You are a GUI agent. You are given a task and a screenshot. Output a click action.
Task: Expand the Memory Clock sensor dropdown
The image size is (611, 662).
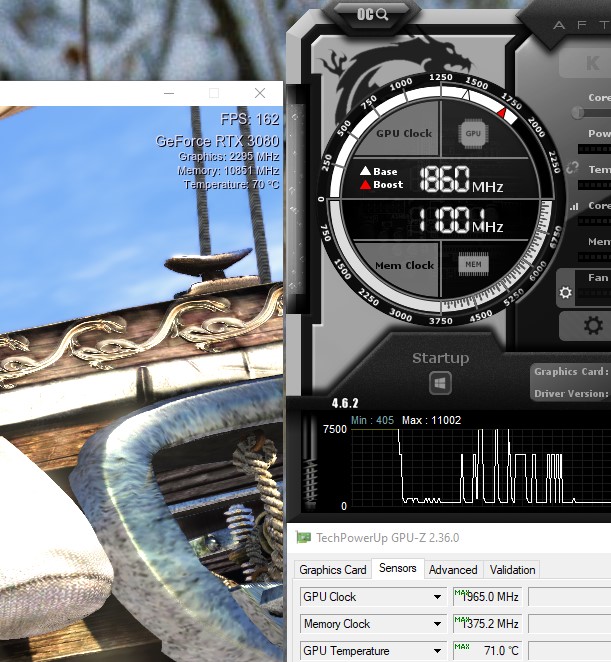click(437, 624)
